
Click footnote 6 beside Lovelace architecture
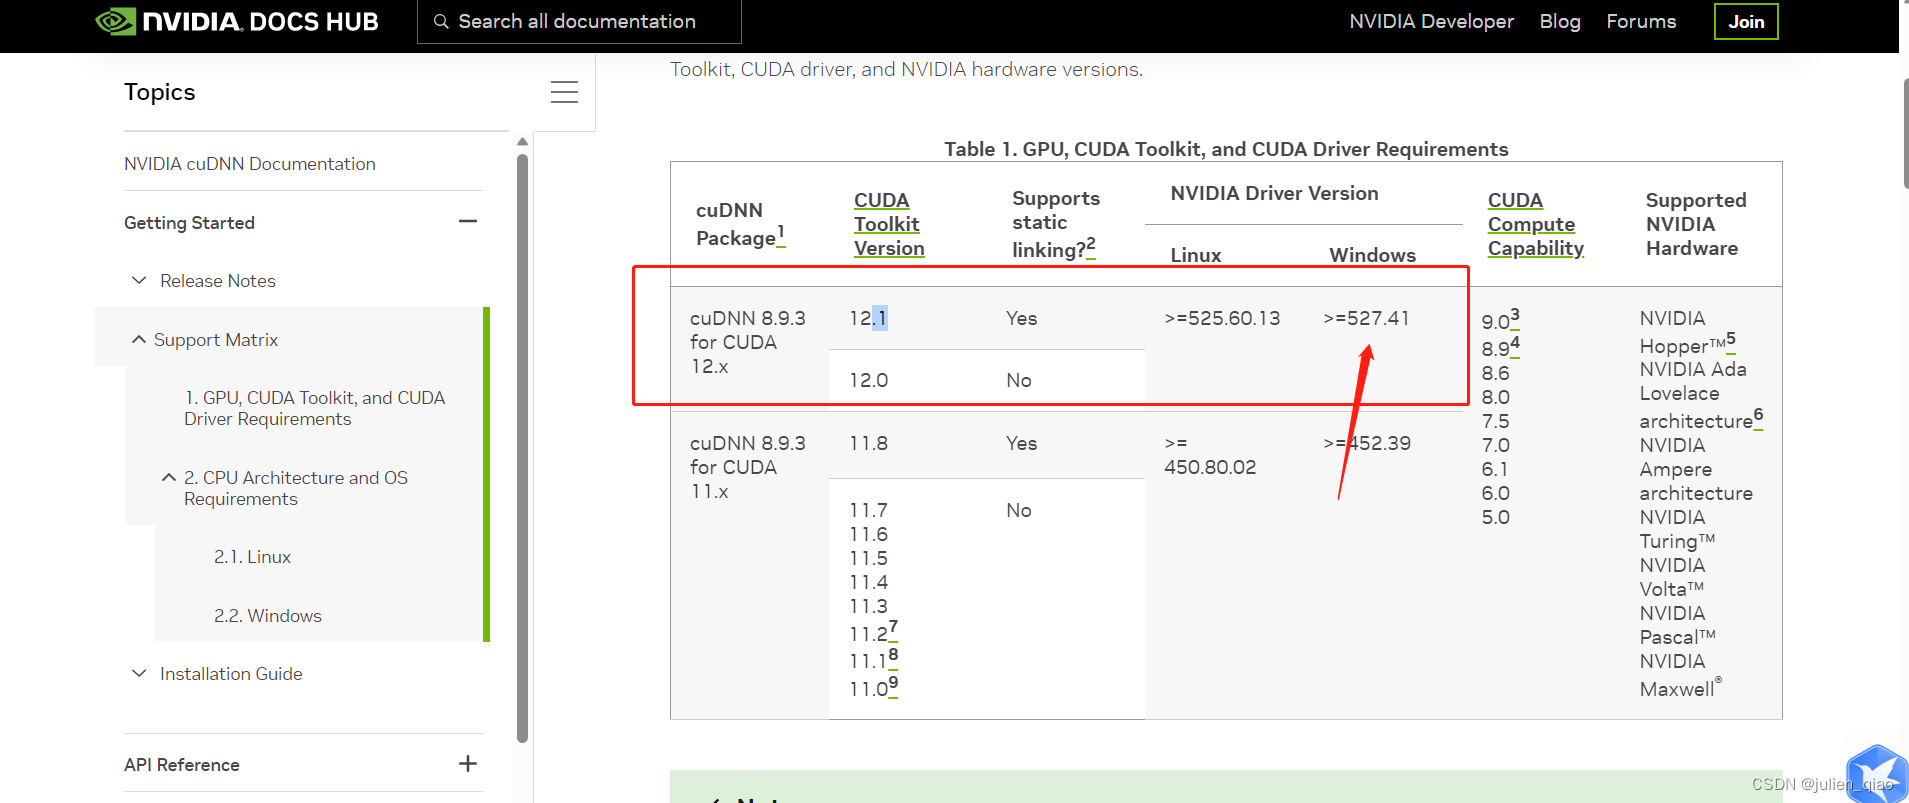[1759, 416]
